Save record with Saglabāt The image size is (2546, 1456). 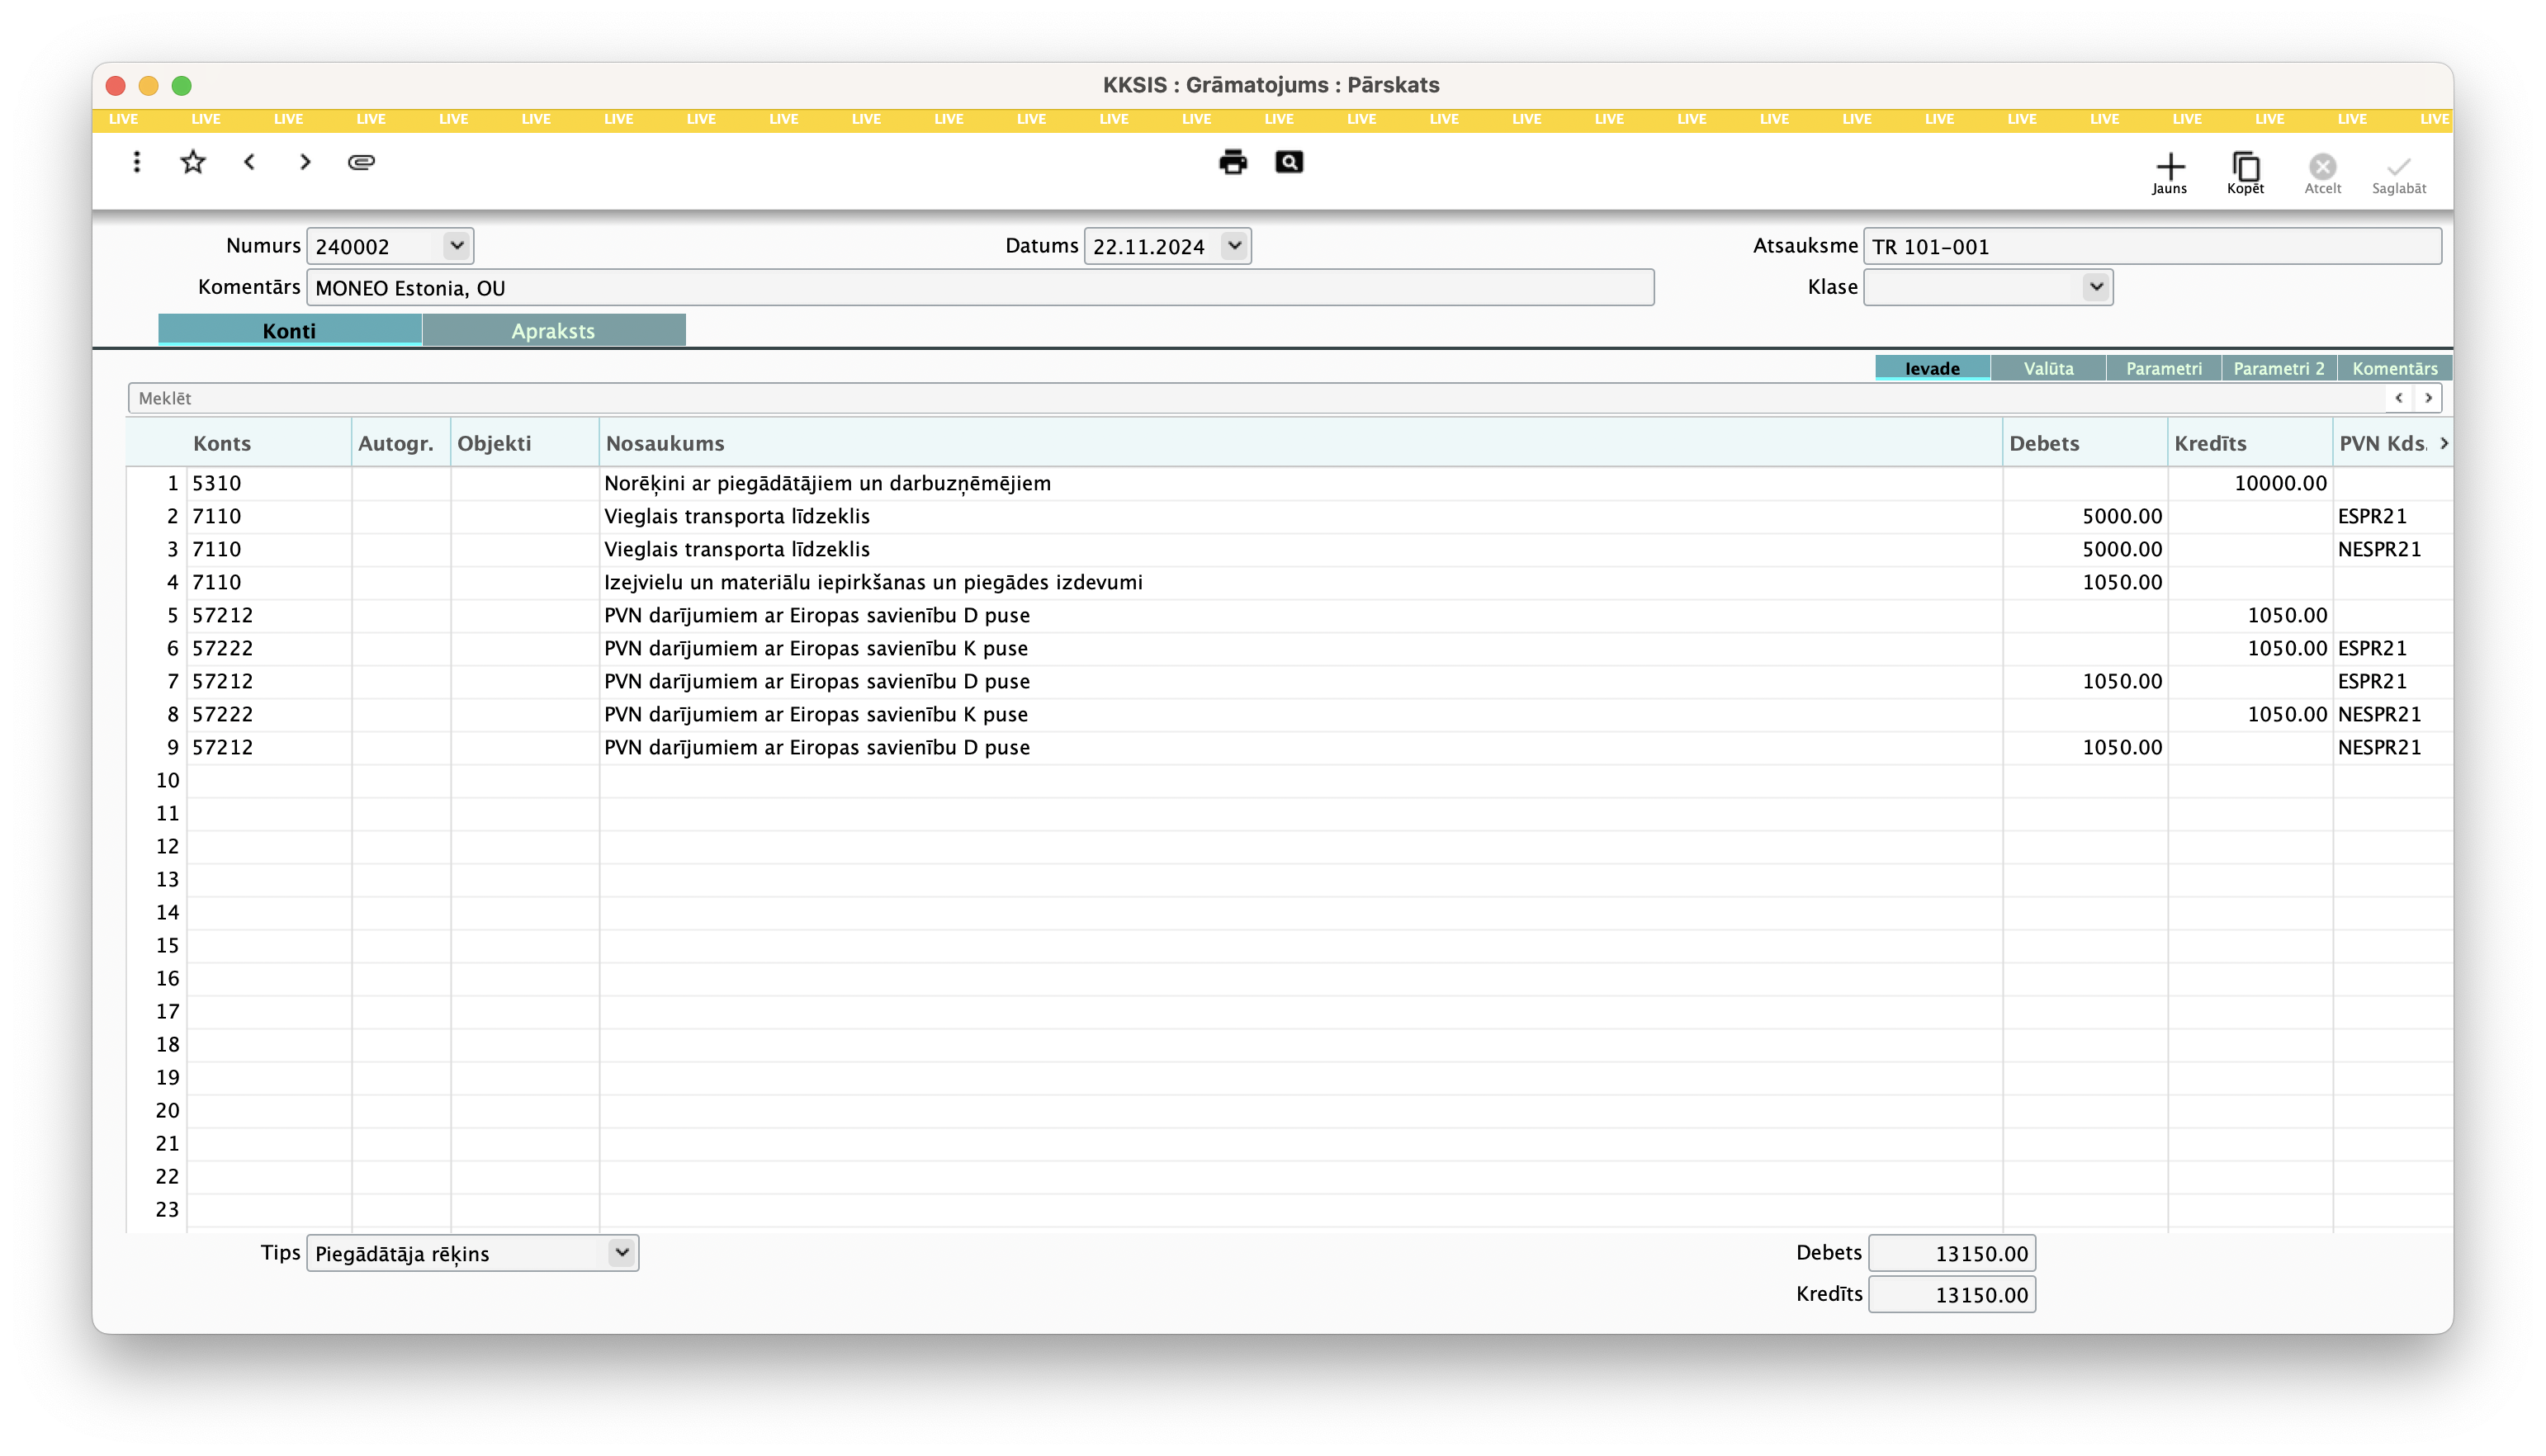2398,173
